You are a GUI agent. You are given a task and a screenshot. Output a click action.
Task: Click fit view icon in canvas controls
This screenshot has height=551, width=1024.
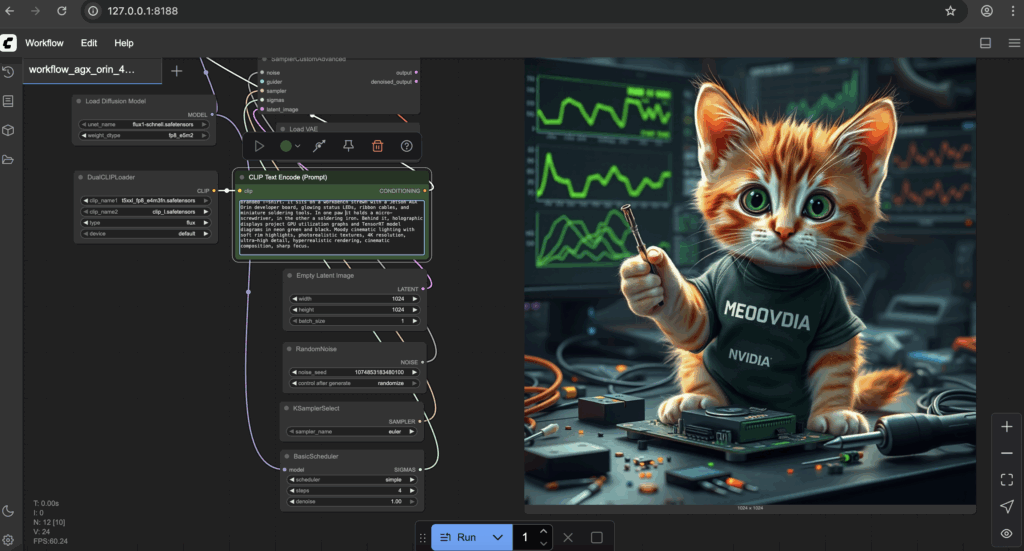(x=1006, y=480)
